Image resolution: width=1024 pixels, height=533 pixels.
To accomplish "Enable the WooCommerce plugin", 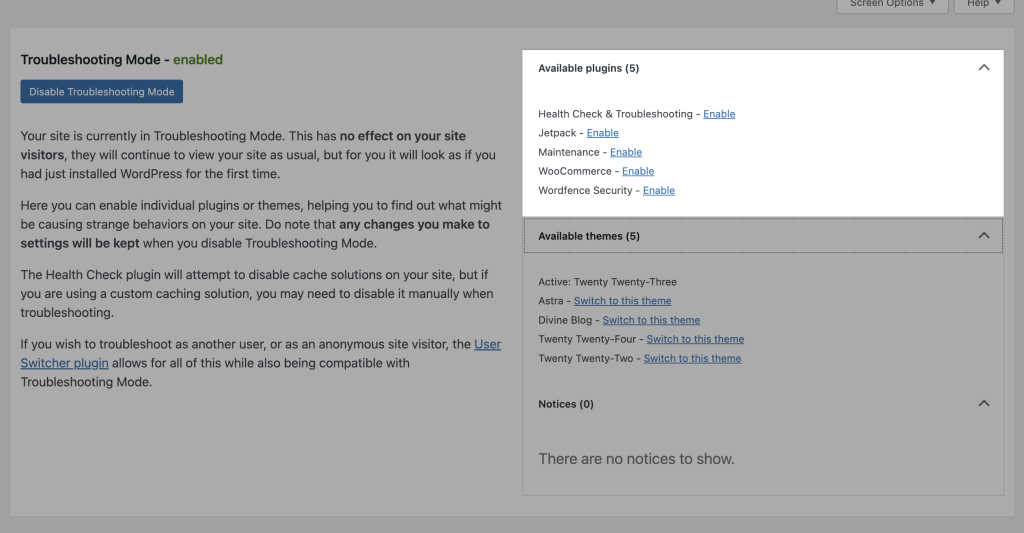I will (x=637, y=171).
